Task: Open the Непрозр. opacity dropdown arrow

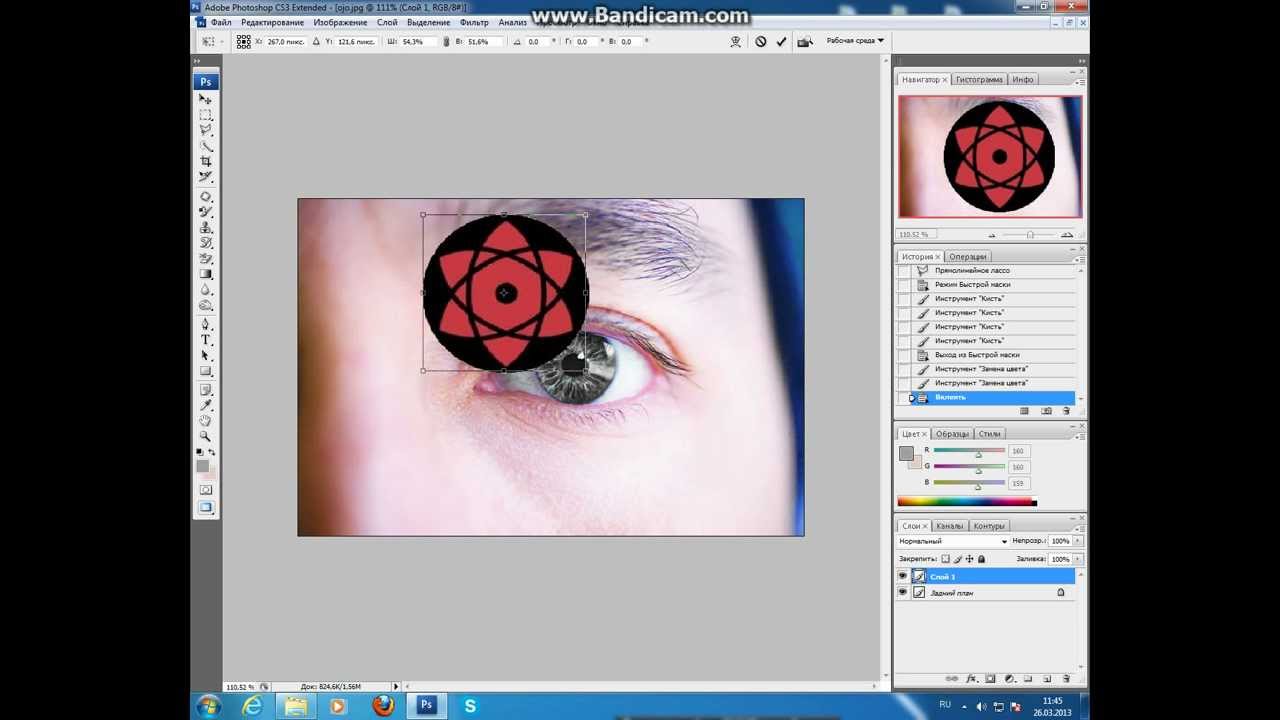Action: [x=1078, y=541]
